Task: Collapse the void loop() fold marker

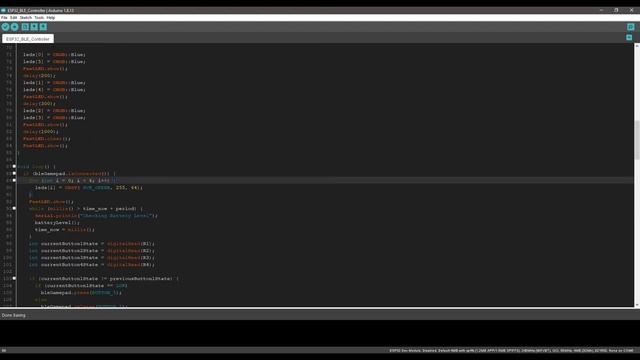Action: click(14, 167)
